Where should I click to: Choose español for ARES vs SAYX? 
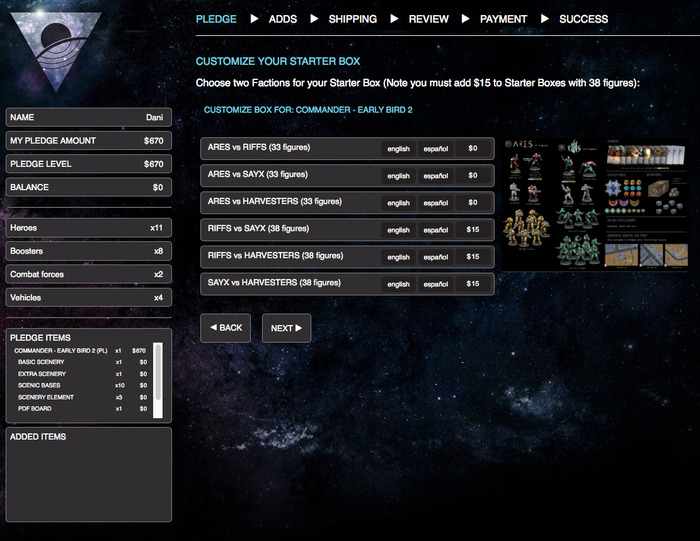click(435, 176)
